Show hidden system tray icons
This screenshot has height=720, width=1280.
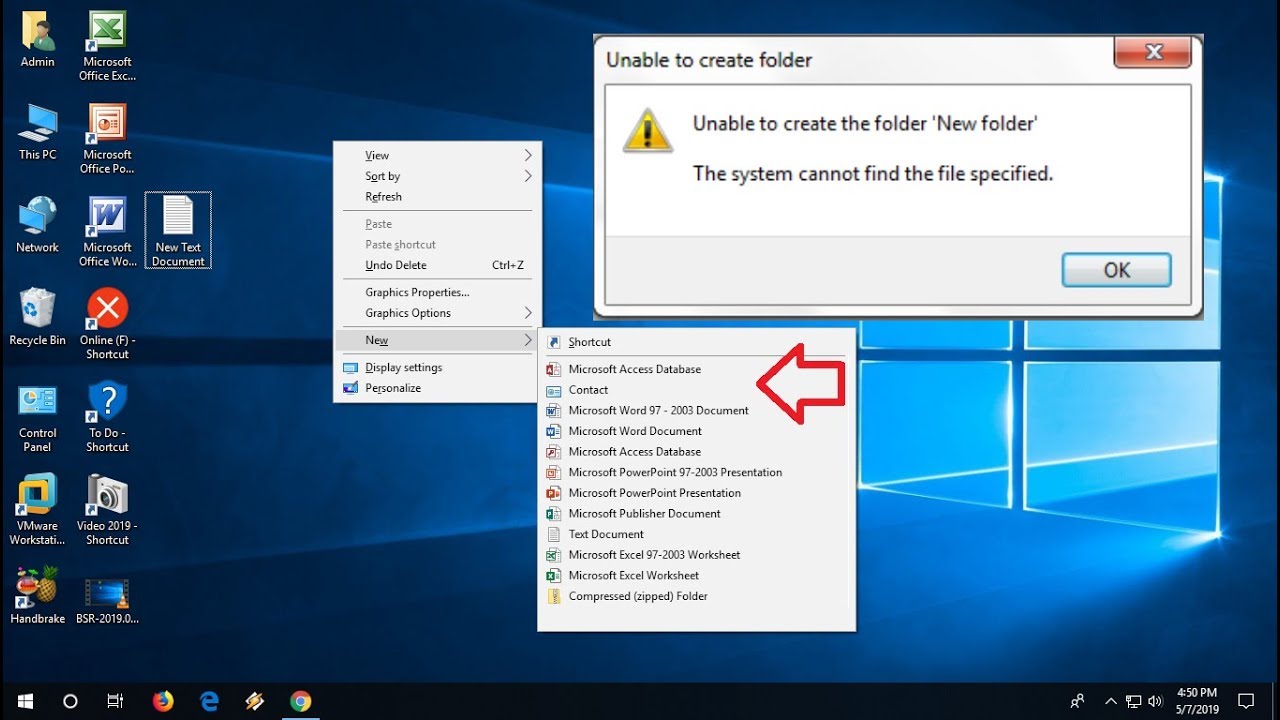pyautogui.click(x=1111, y=701)
